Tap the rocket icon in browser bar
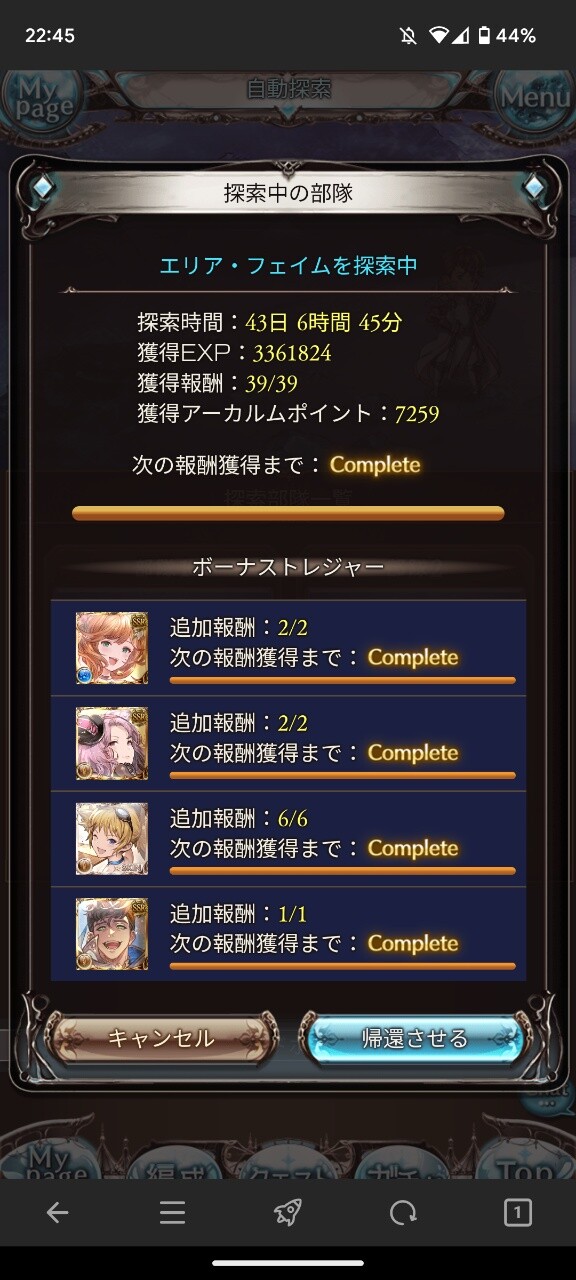576x1280 pixels. 288,1213
